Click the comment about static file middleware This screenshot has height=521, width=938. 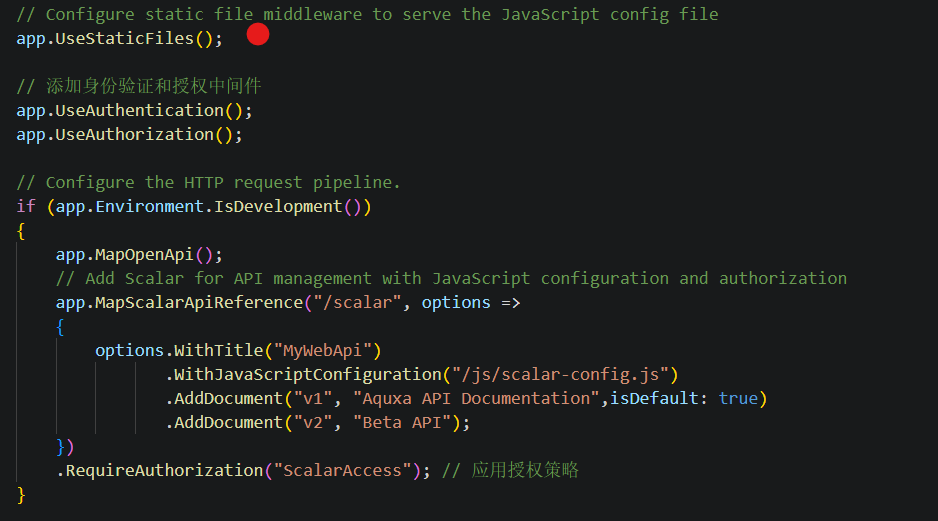pos(367,14)
